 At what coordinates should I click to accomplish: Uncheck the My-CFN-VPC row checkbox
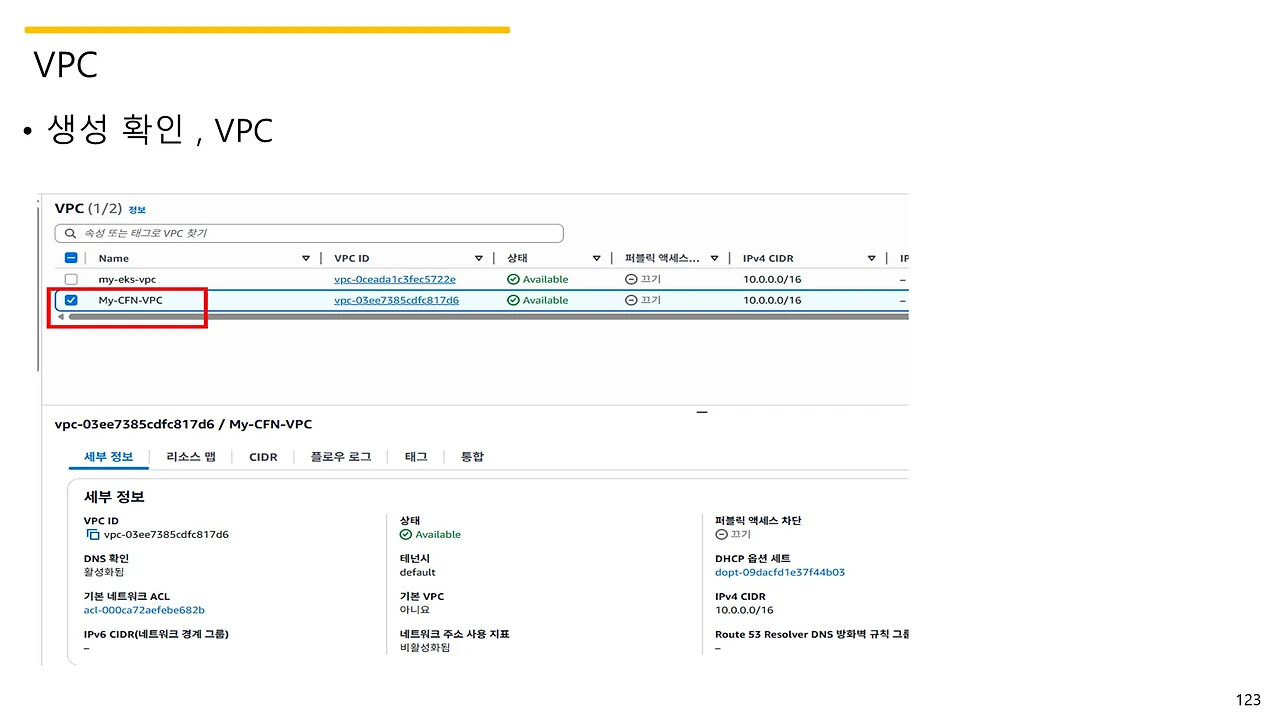(71, 300)
